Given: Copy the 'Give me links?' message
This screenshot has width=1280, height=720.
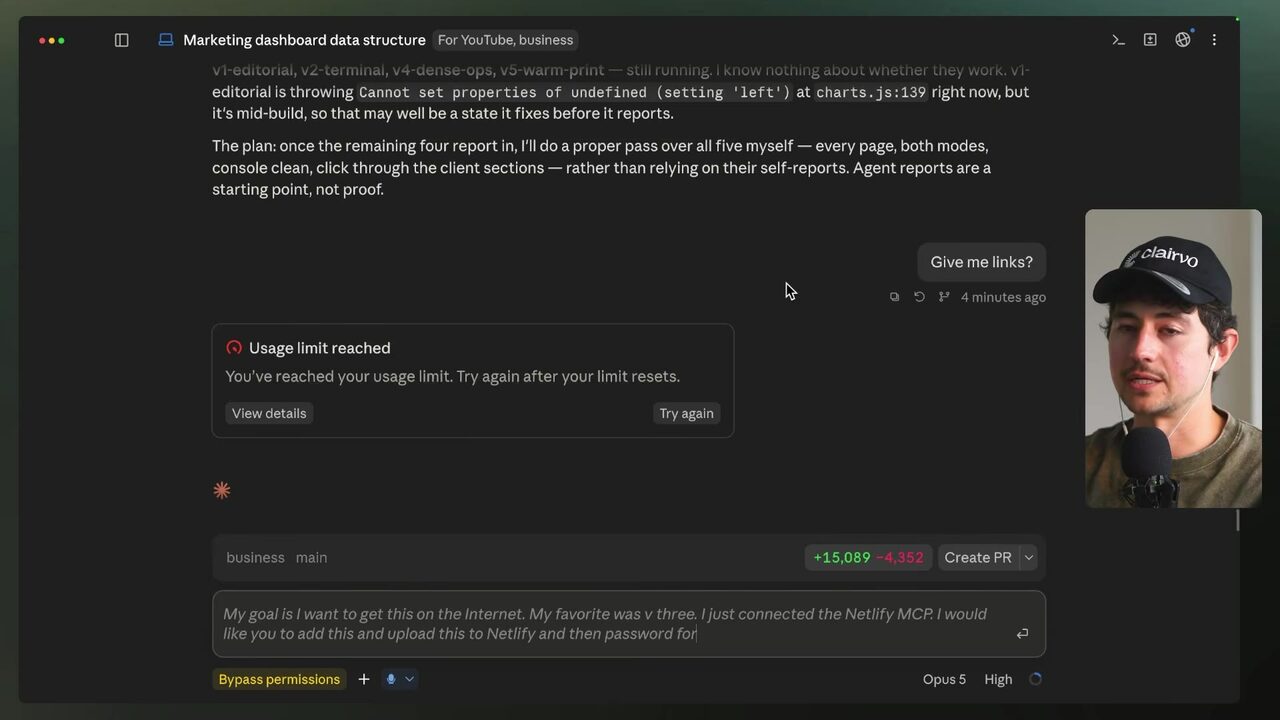Looking at the screenshot, I should [894, 297].
